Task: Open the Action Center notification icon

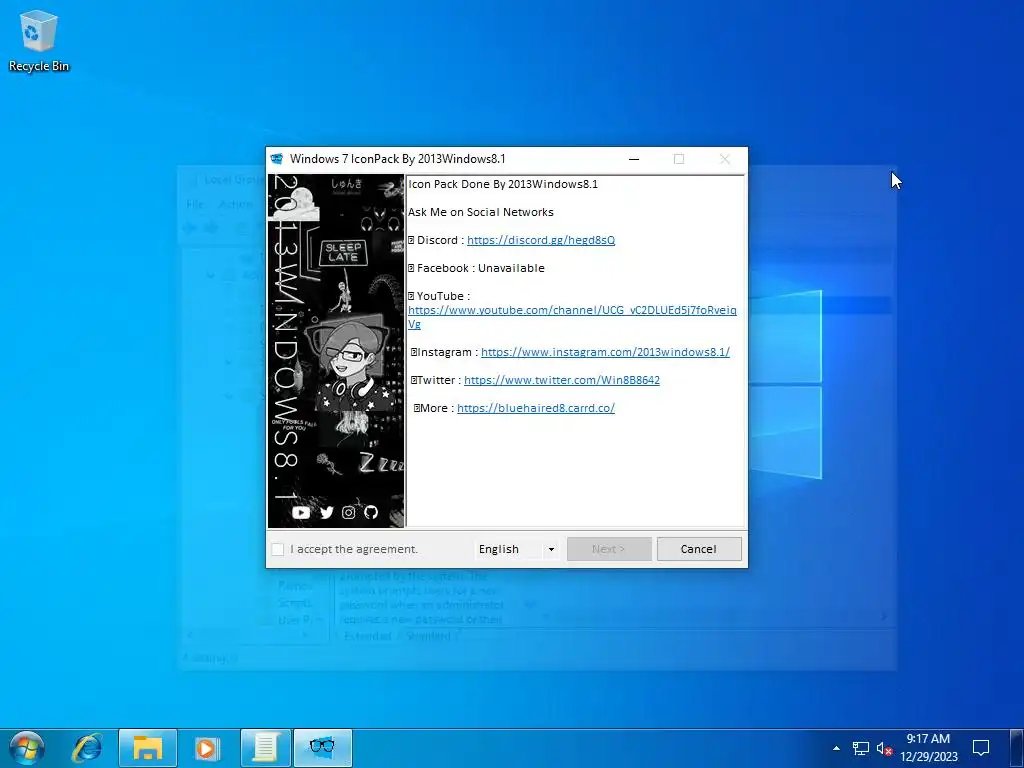Action: point(981,748)
